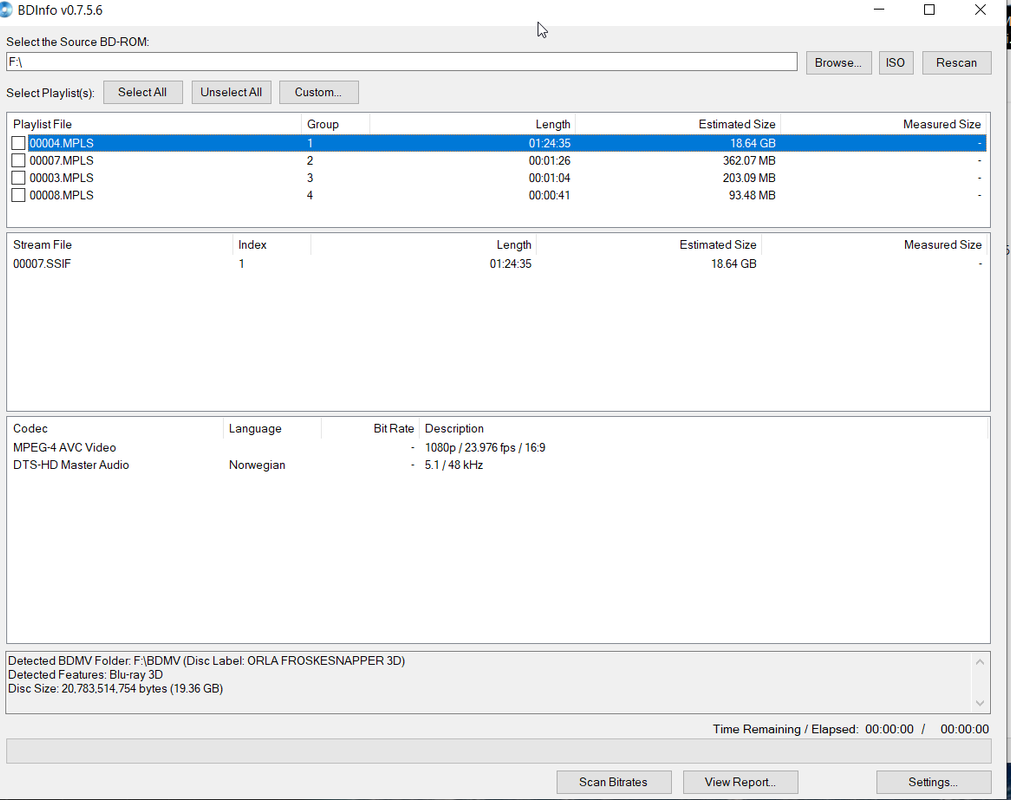Click the Language column header
The image size is (1011, 800).
[x=272, y=429]
